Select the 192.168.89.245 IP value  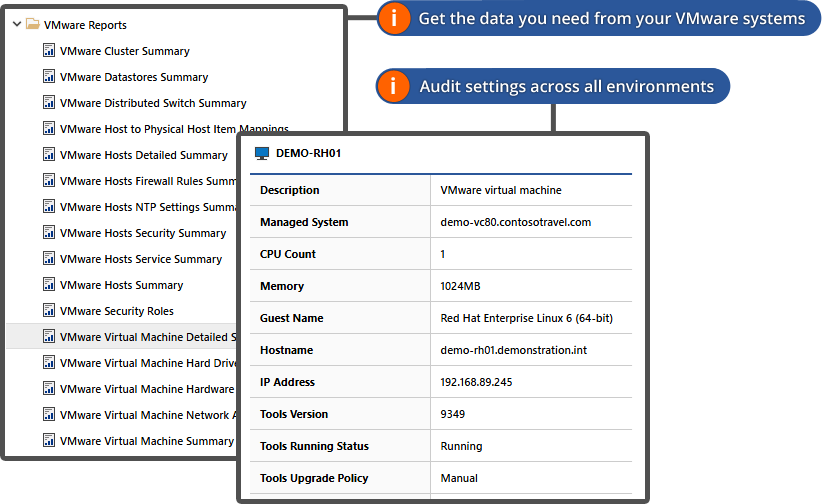pos(476,382)
